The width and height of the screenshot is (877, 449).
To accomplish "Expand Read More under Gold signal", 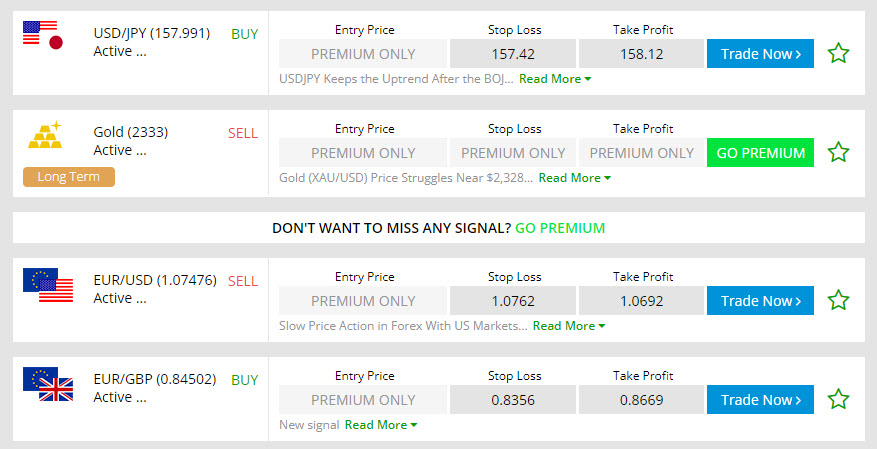I will [x=574, y=178].
